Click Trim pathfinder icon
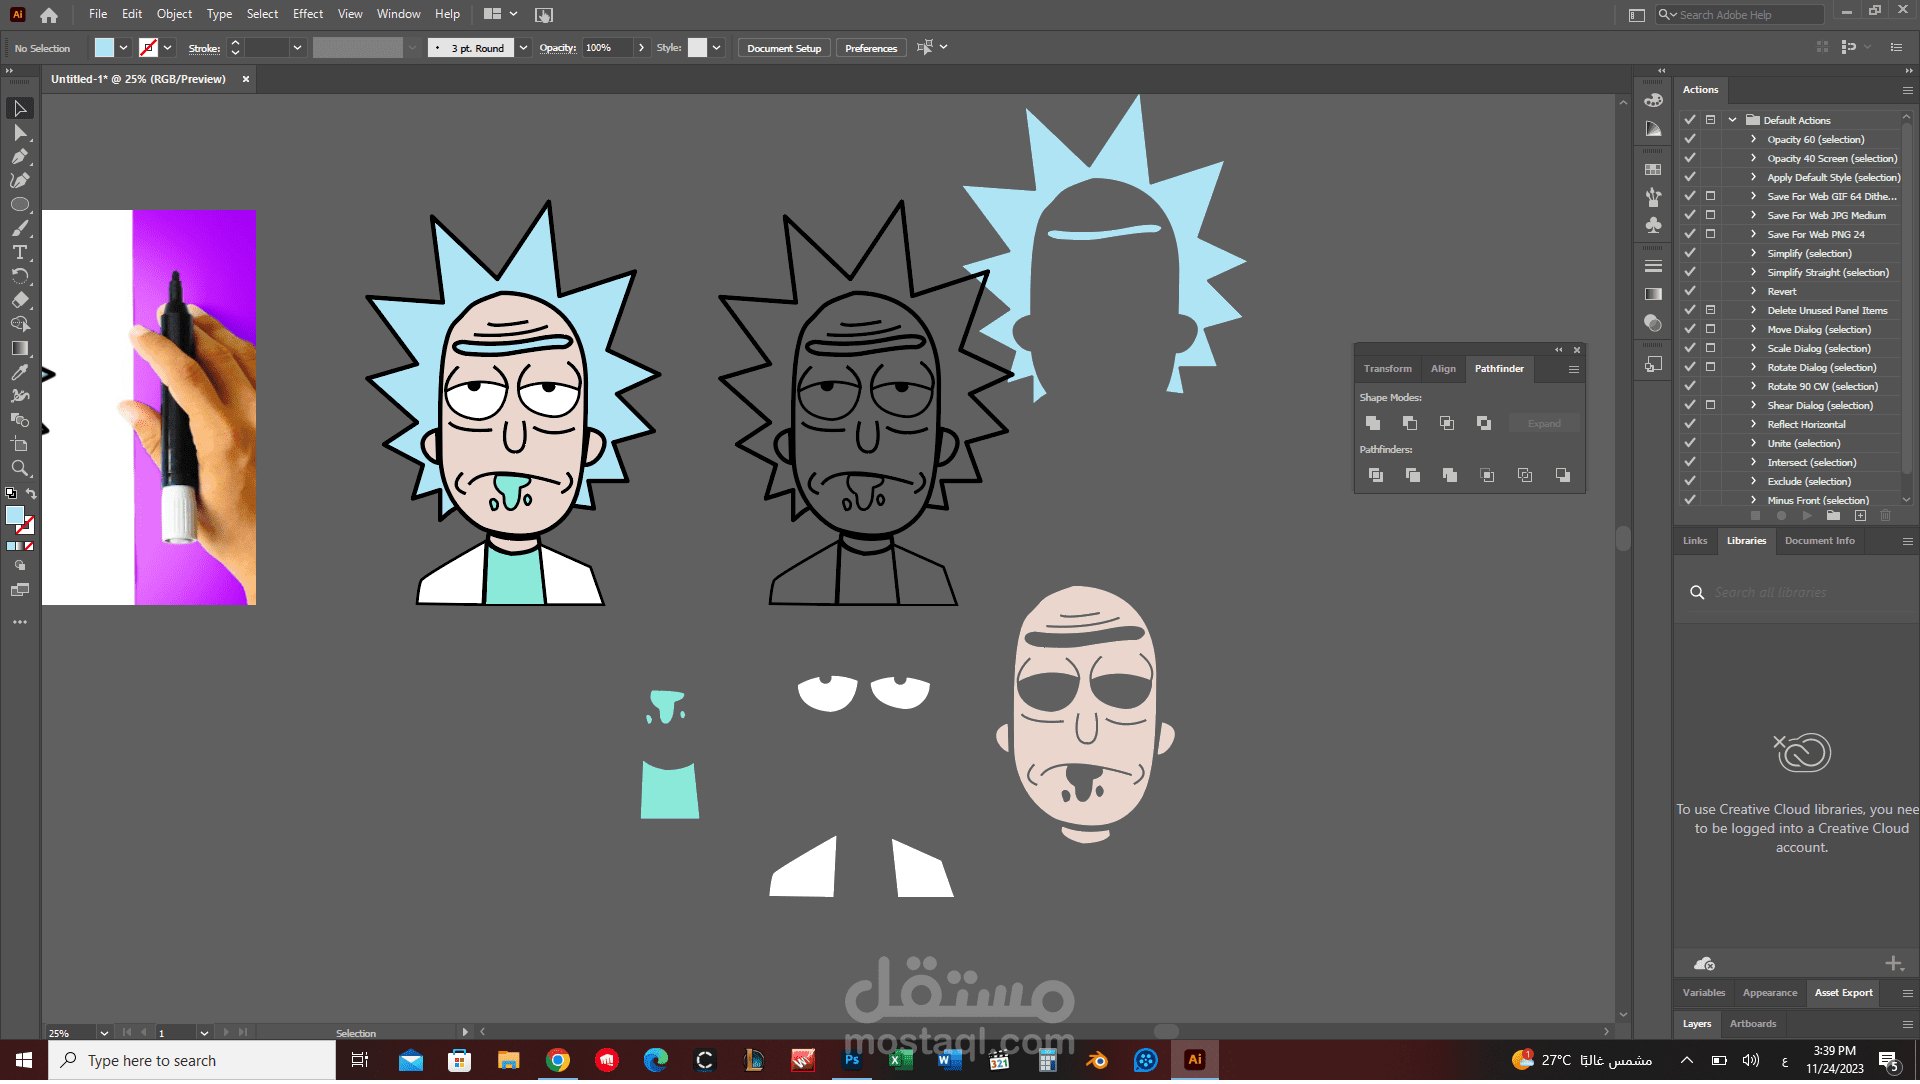This screenshot has width=1920, height=1084. [x=1413, y=475]
